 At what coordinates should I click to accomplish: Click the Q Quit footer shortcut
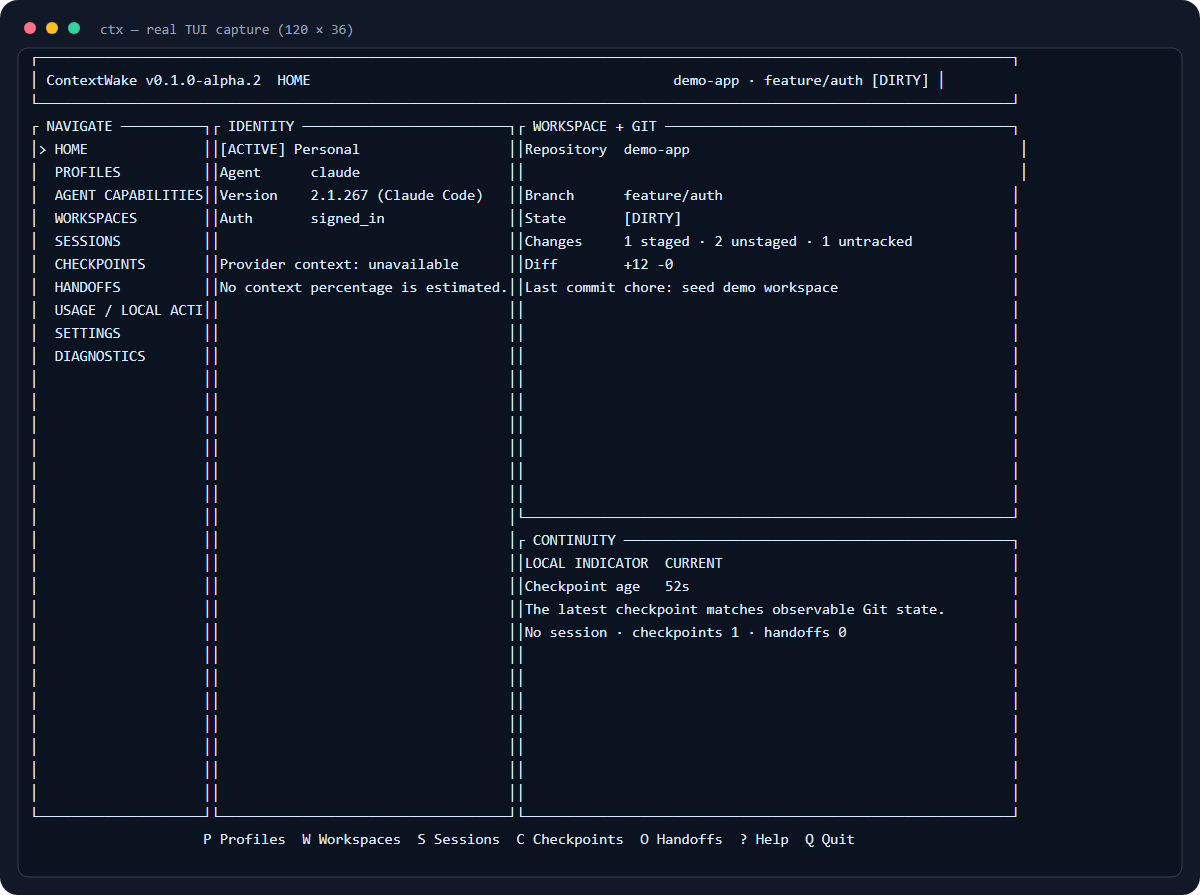pos(830,839)
